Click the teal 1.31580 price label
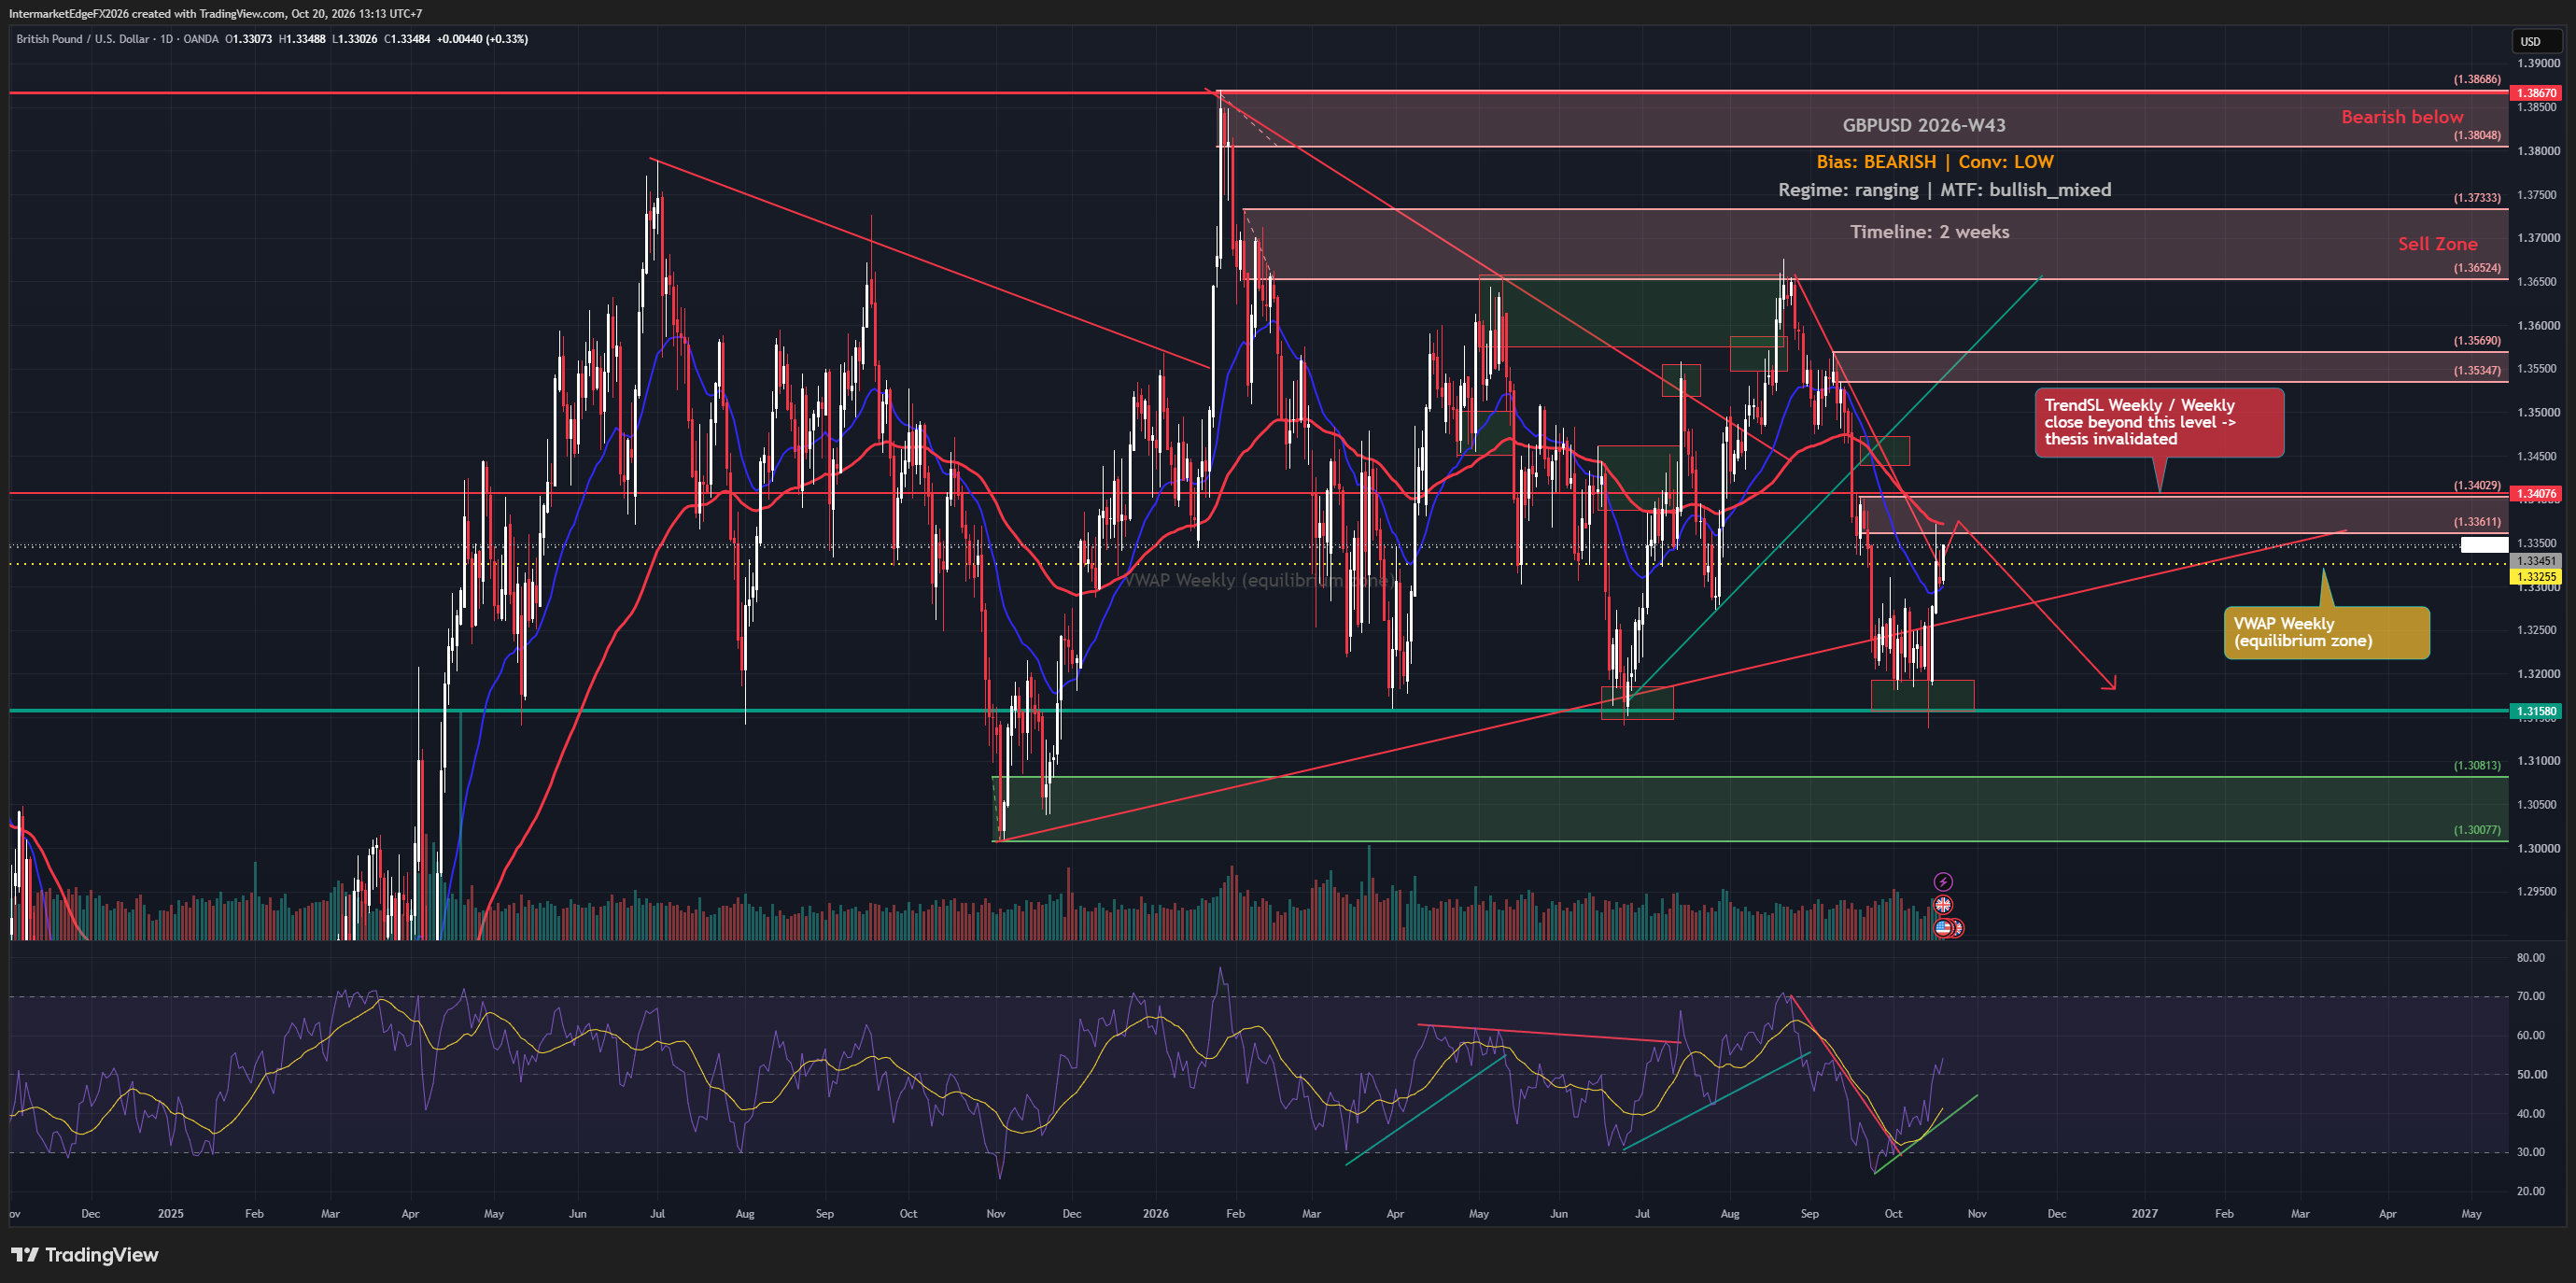Screen dimensions: 2576x1283 click(2537, 712)
